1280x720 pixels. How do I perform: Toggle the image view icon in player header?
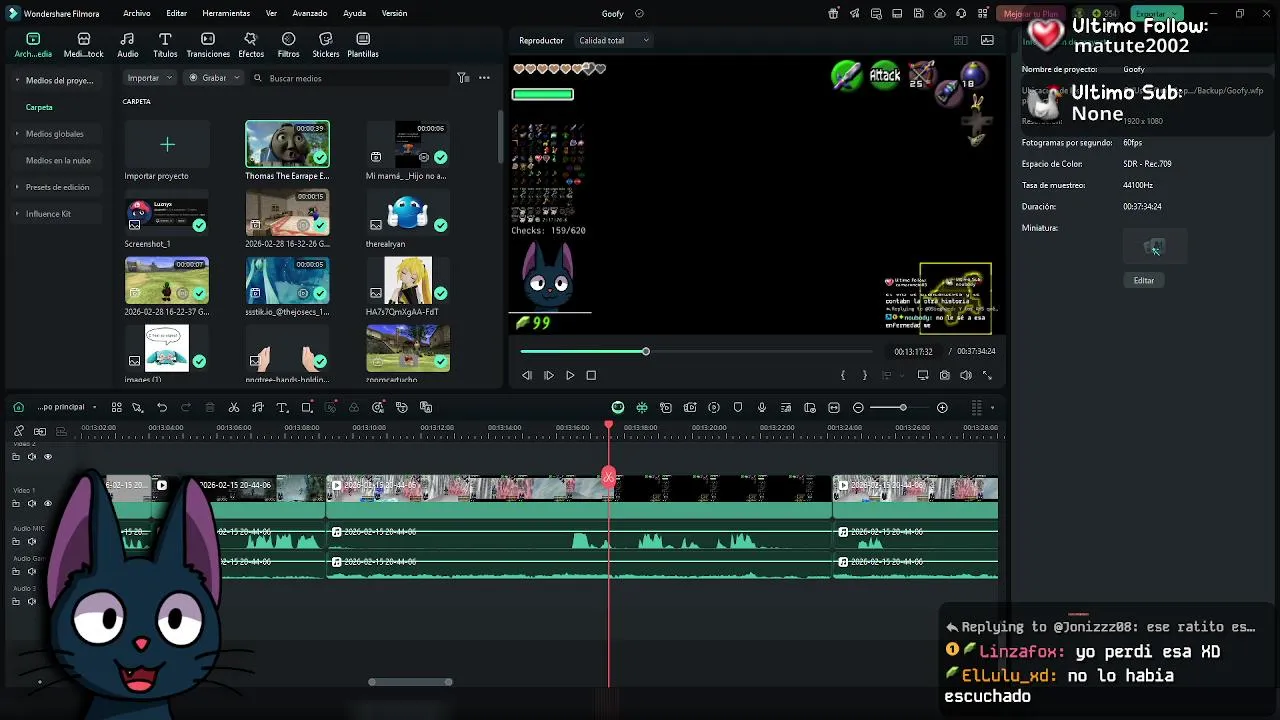click(x=988, y=41)
